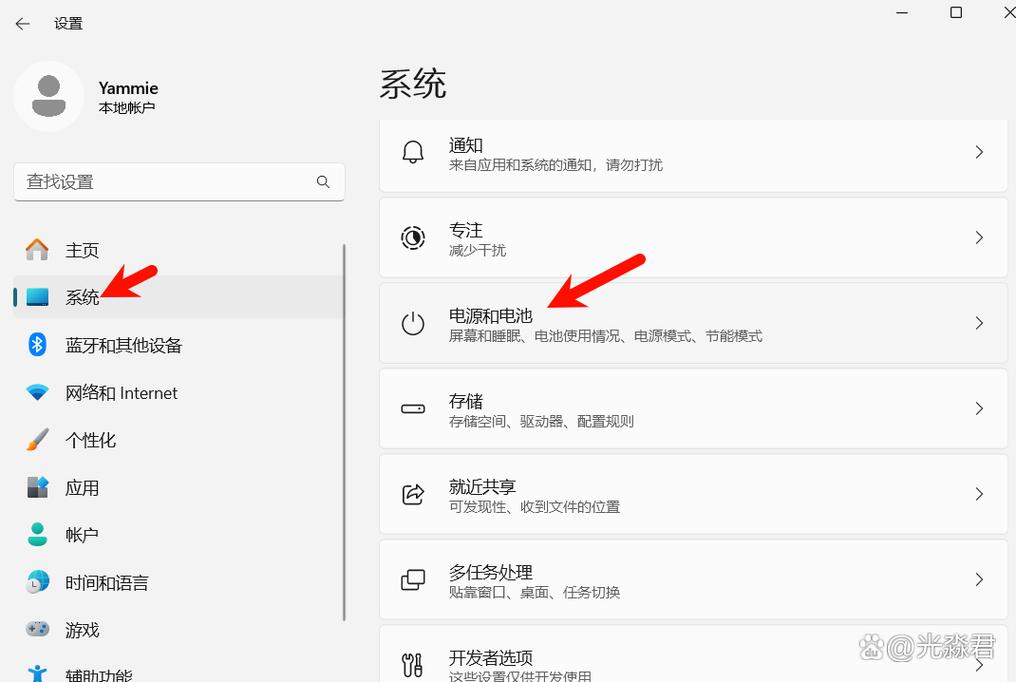The height and width of the screenshot is (682, 1016).
Task: Click the network and Internet Wi-Fi icon
Action: [x=36, y=392]
